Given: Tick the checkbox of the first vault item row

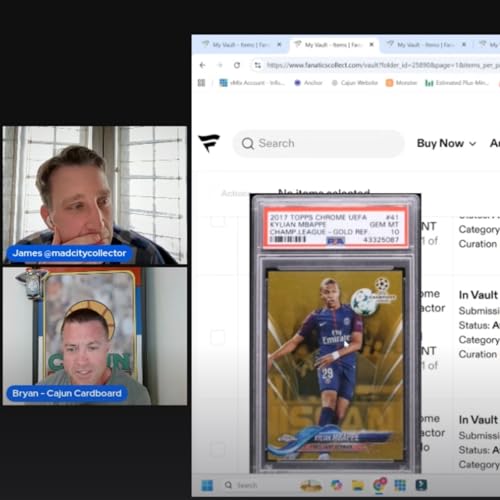Looking at the screenshot, I should tap(218, 221).
